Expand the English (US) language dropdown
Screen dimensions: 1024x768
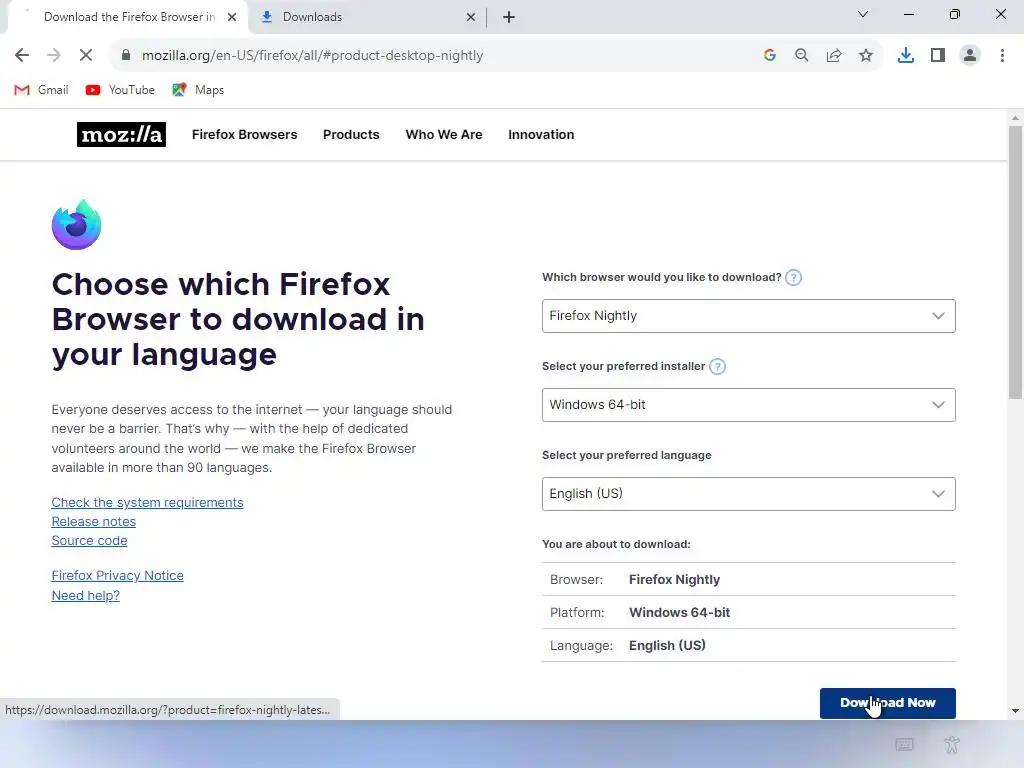[x=748, y=494]
